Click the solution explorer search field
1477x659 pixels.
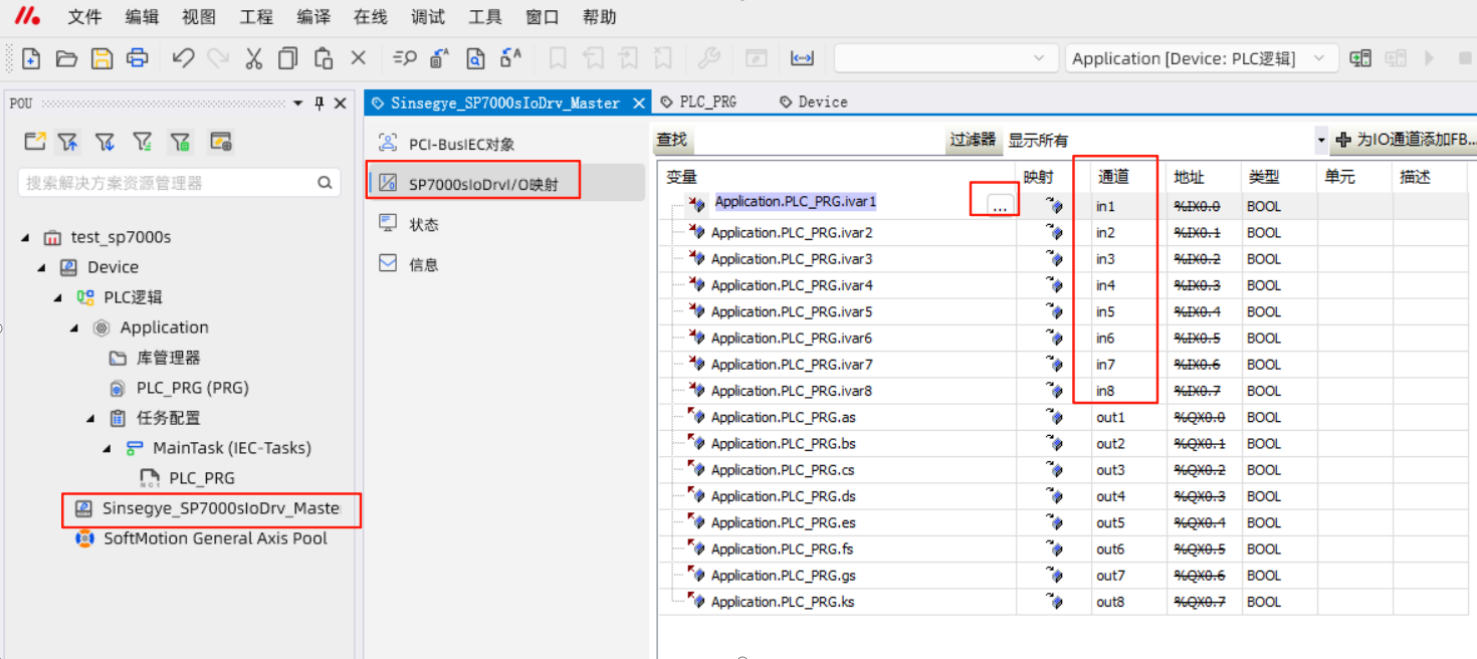tap(170, 183)
